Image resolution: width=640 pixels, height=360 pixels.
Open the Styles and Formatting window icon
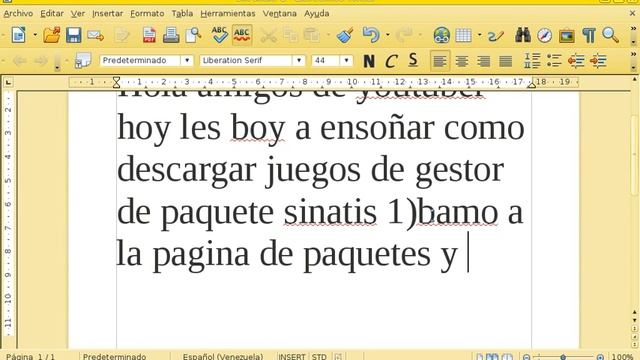83,61
